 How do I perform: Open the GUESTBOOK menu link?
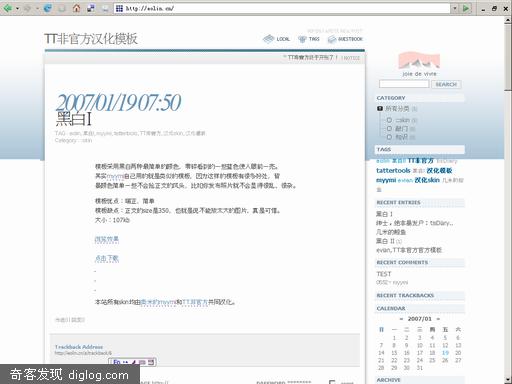coord(350,39)
